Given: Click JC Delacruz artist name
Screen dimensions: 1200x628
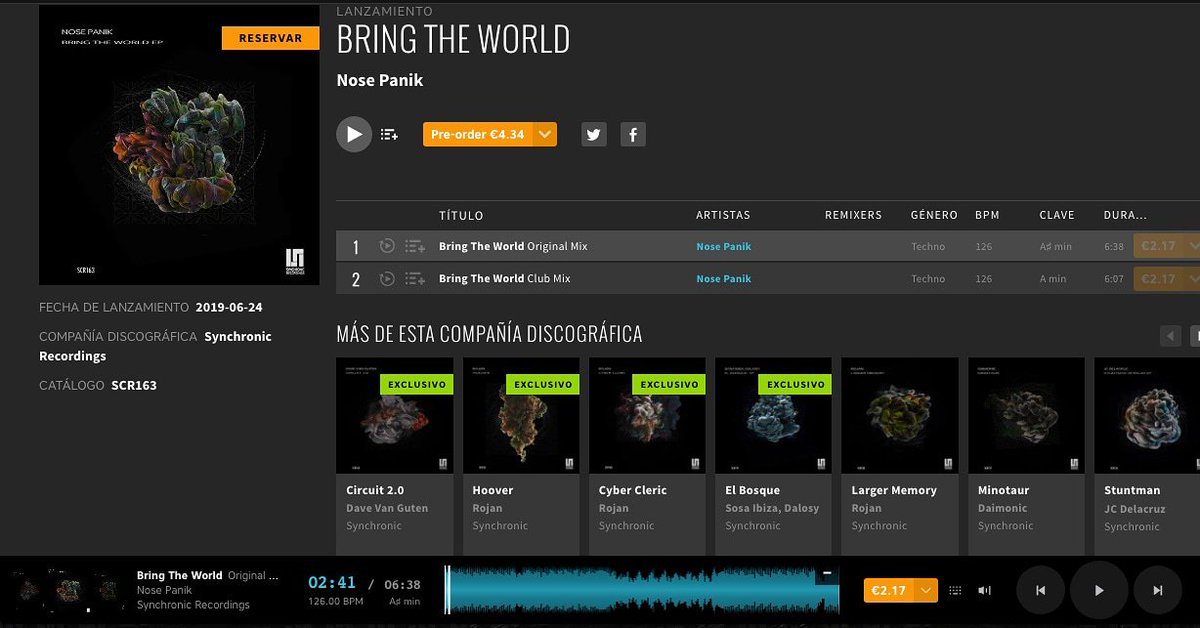Looking at the screenshot, I should click(1135, 508).
